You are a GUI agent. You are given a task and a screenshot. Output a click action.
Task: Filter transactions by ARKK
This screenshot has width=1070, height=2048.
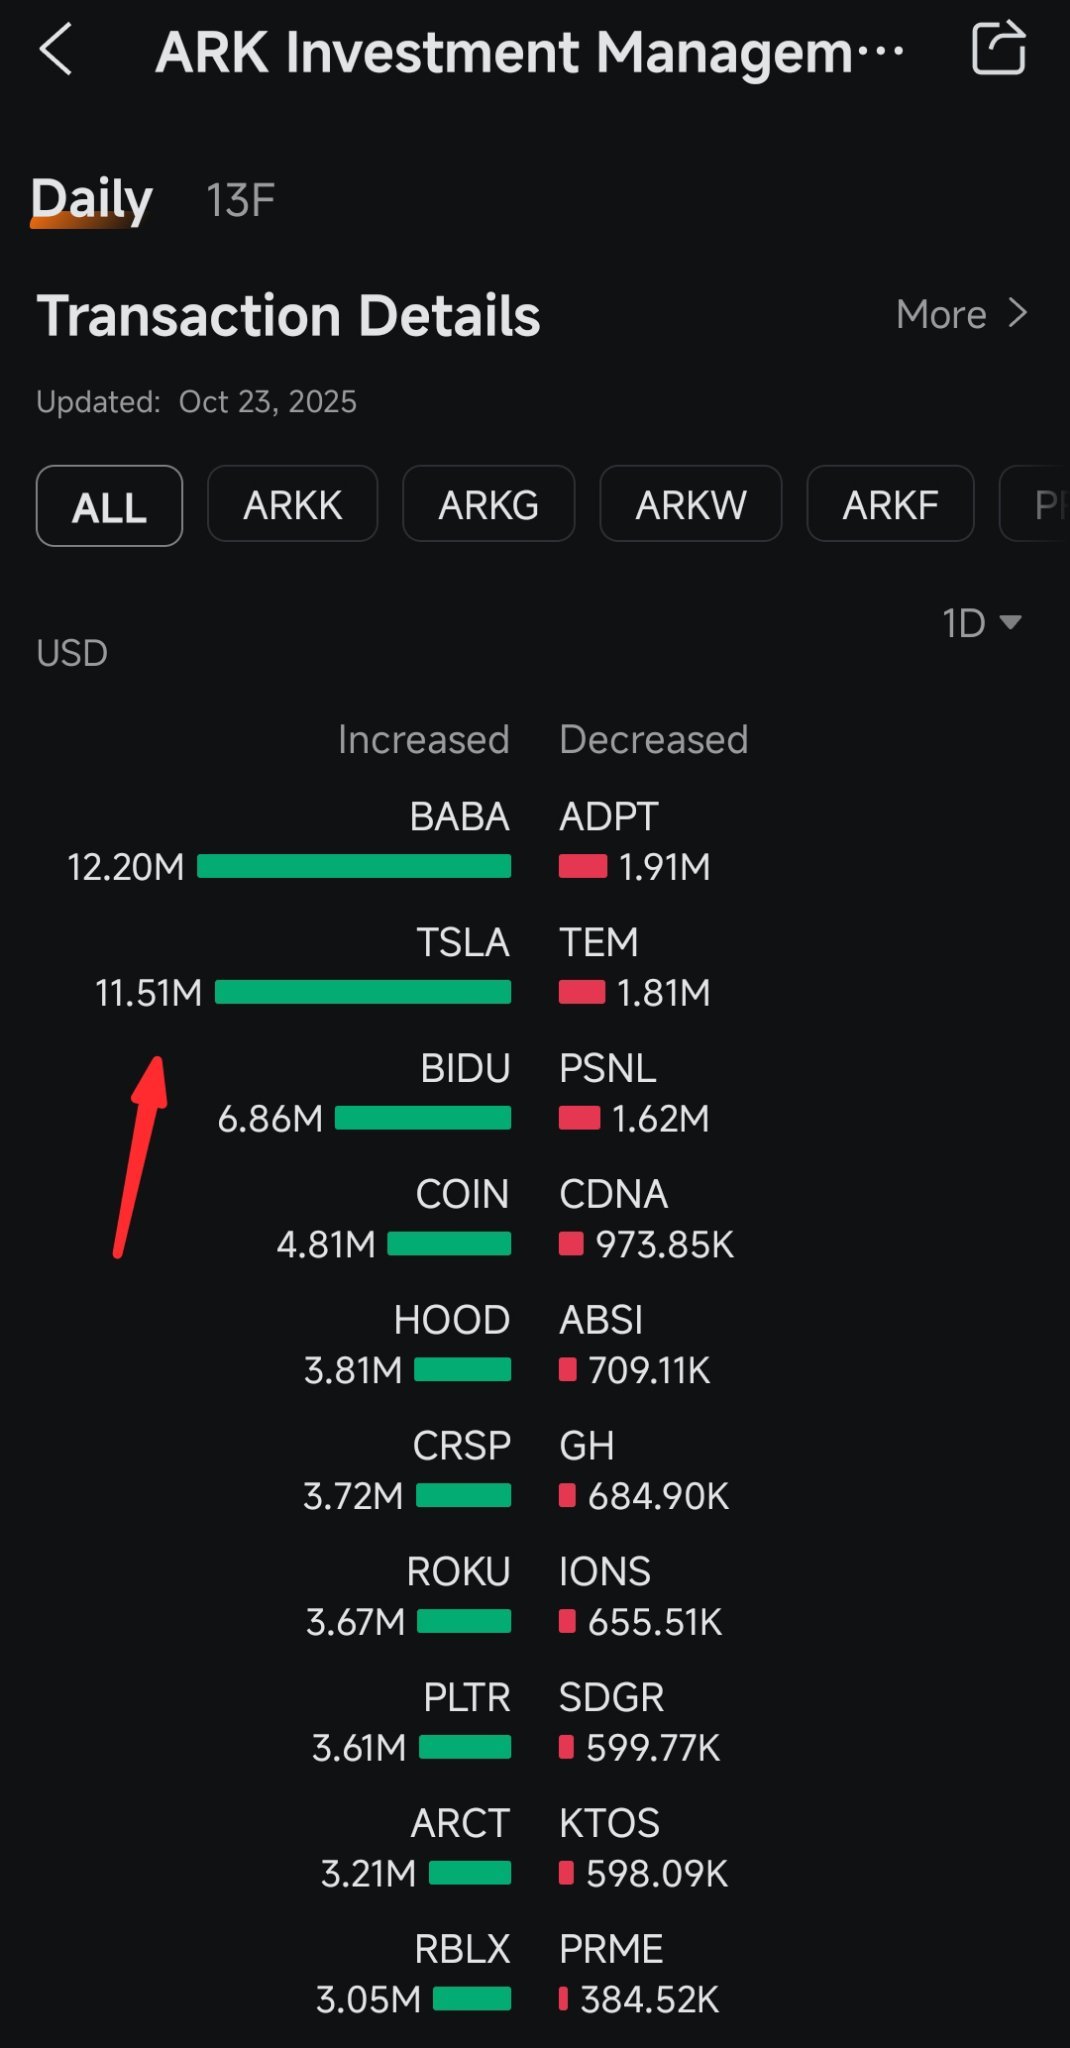293,504
